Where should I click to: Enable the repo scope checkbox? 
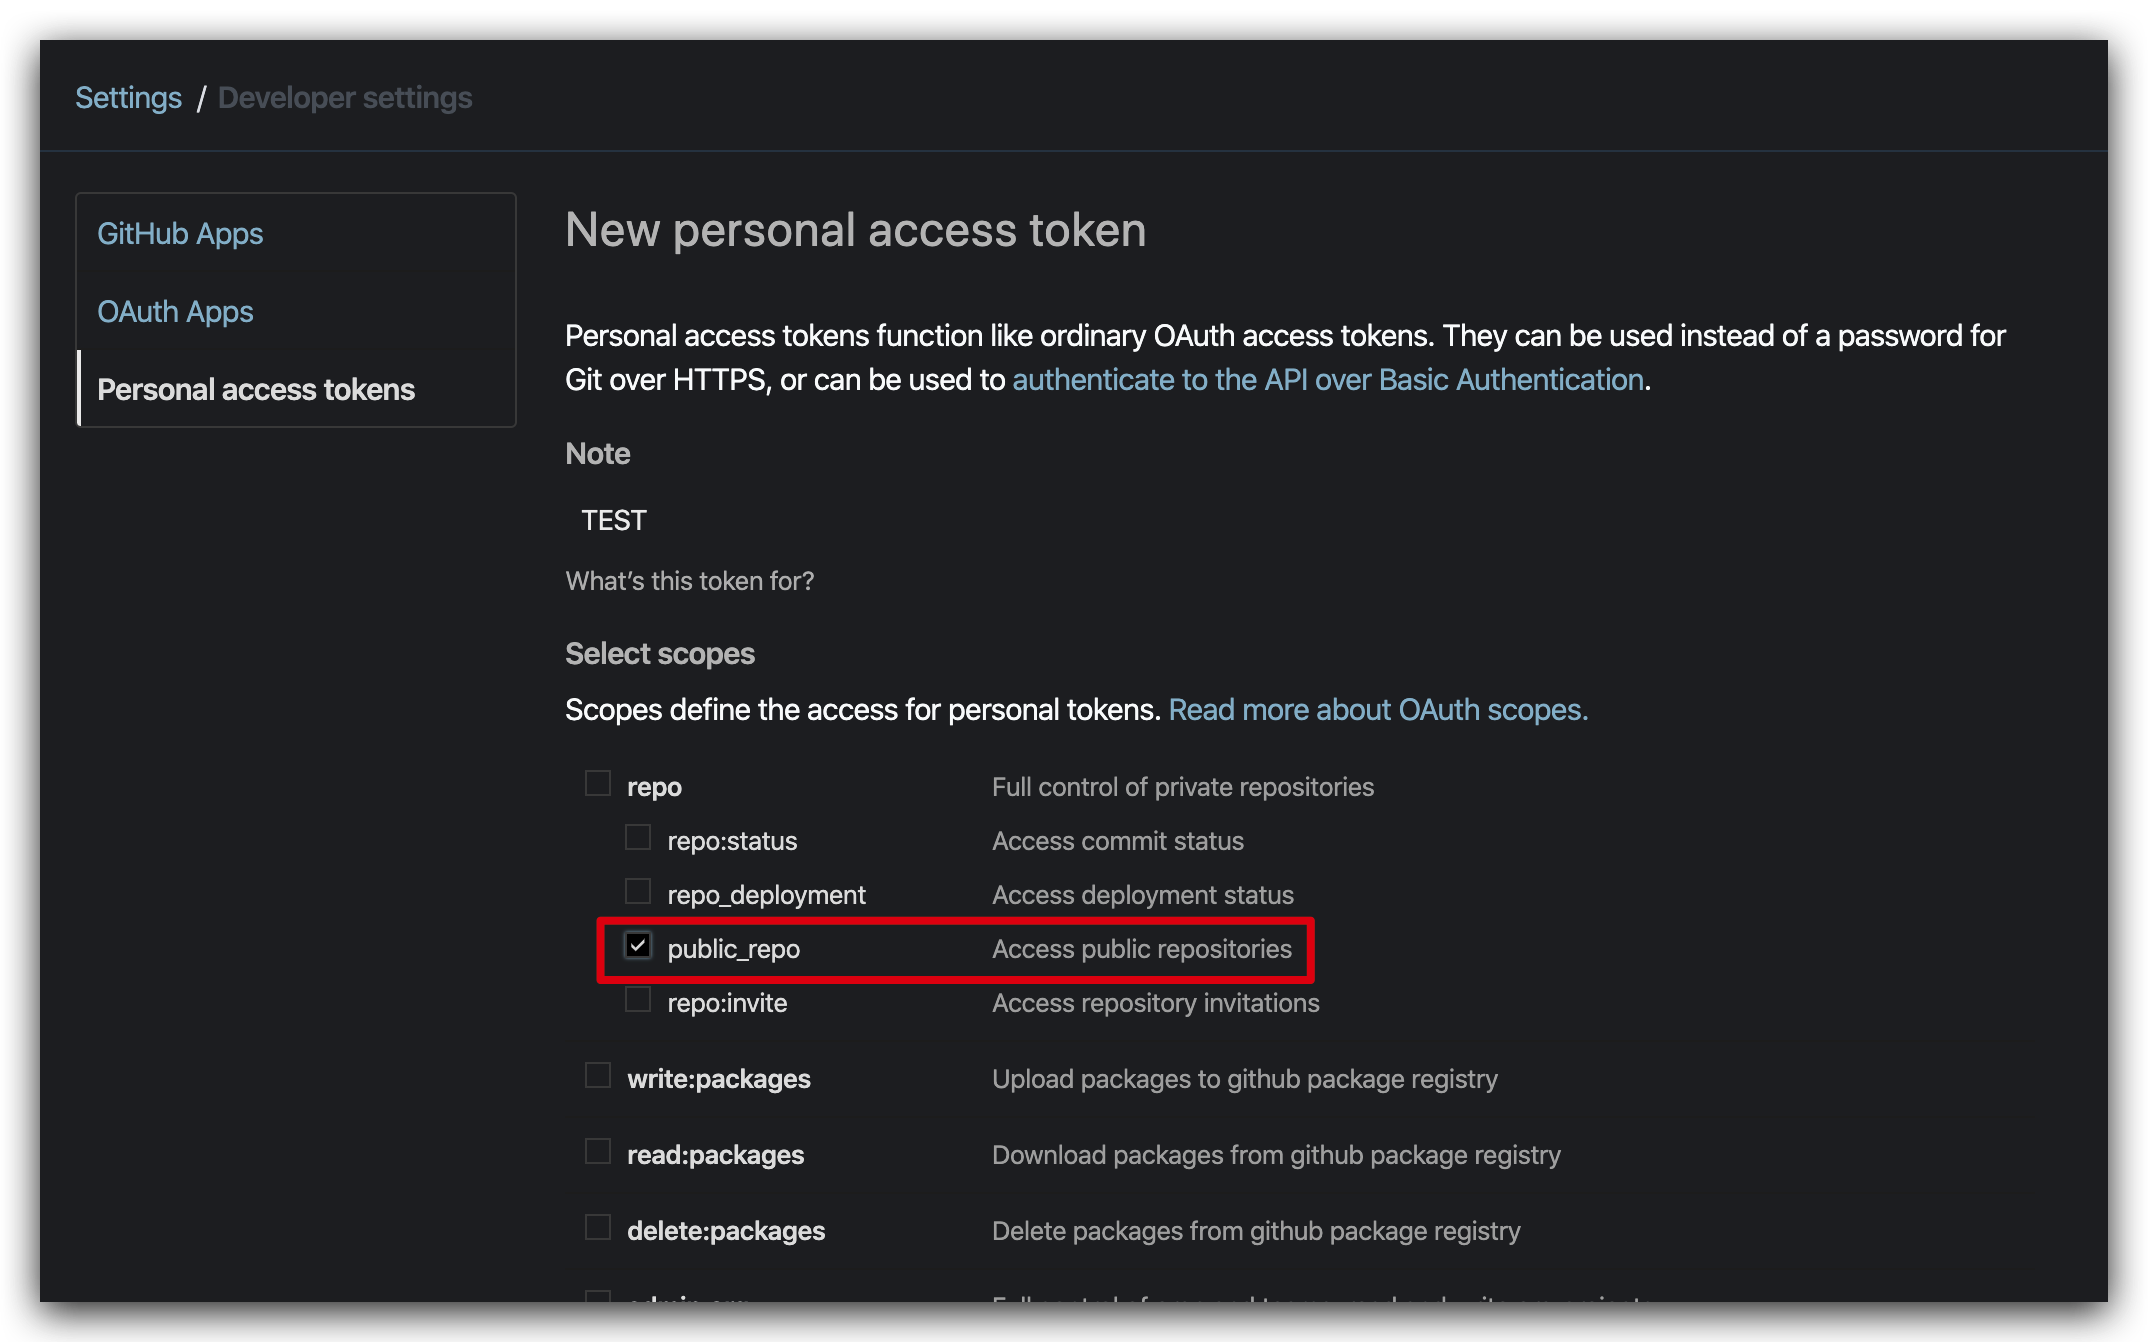[598, 783]
